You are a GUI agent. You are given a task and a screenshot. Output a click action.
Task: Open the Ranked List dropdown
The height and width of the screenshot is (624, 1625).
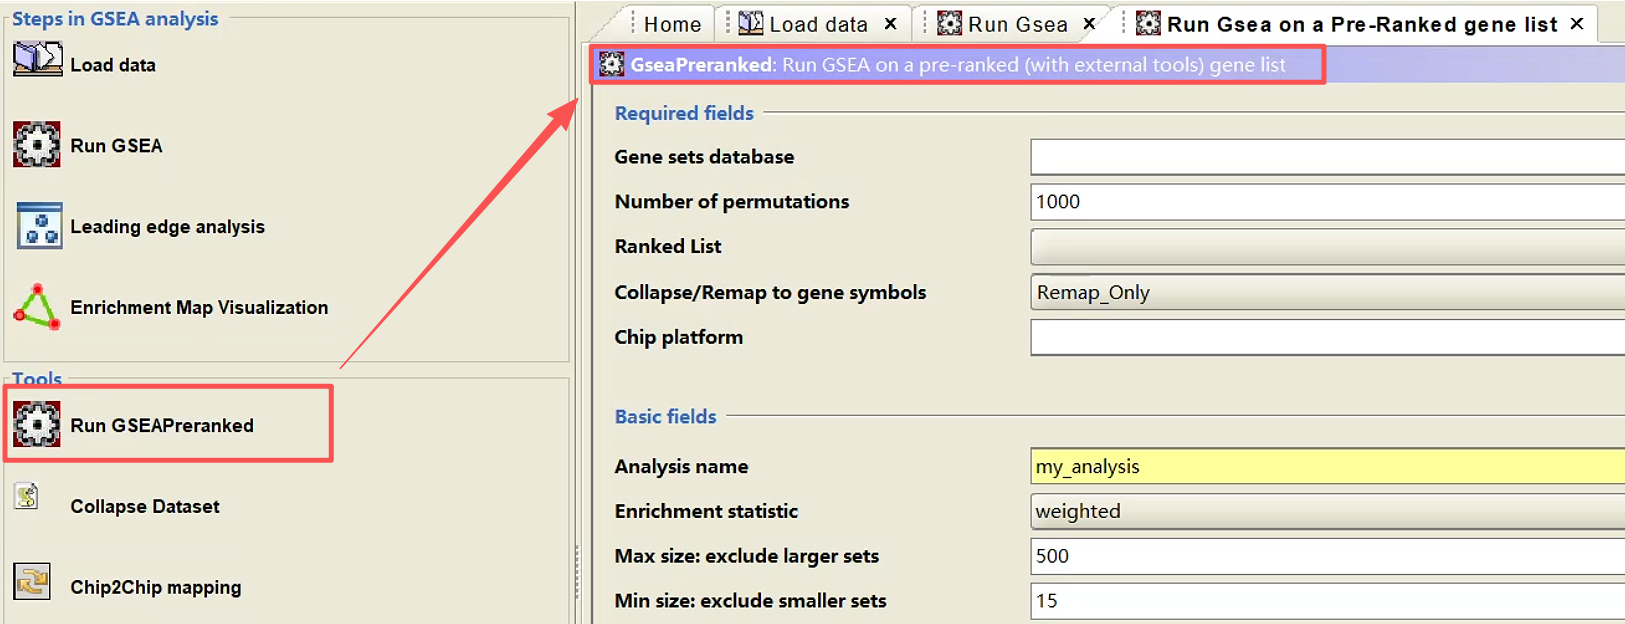(1327, 247)
